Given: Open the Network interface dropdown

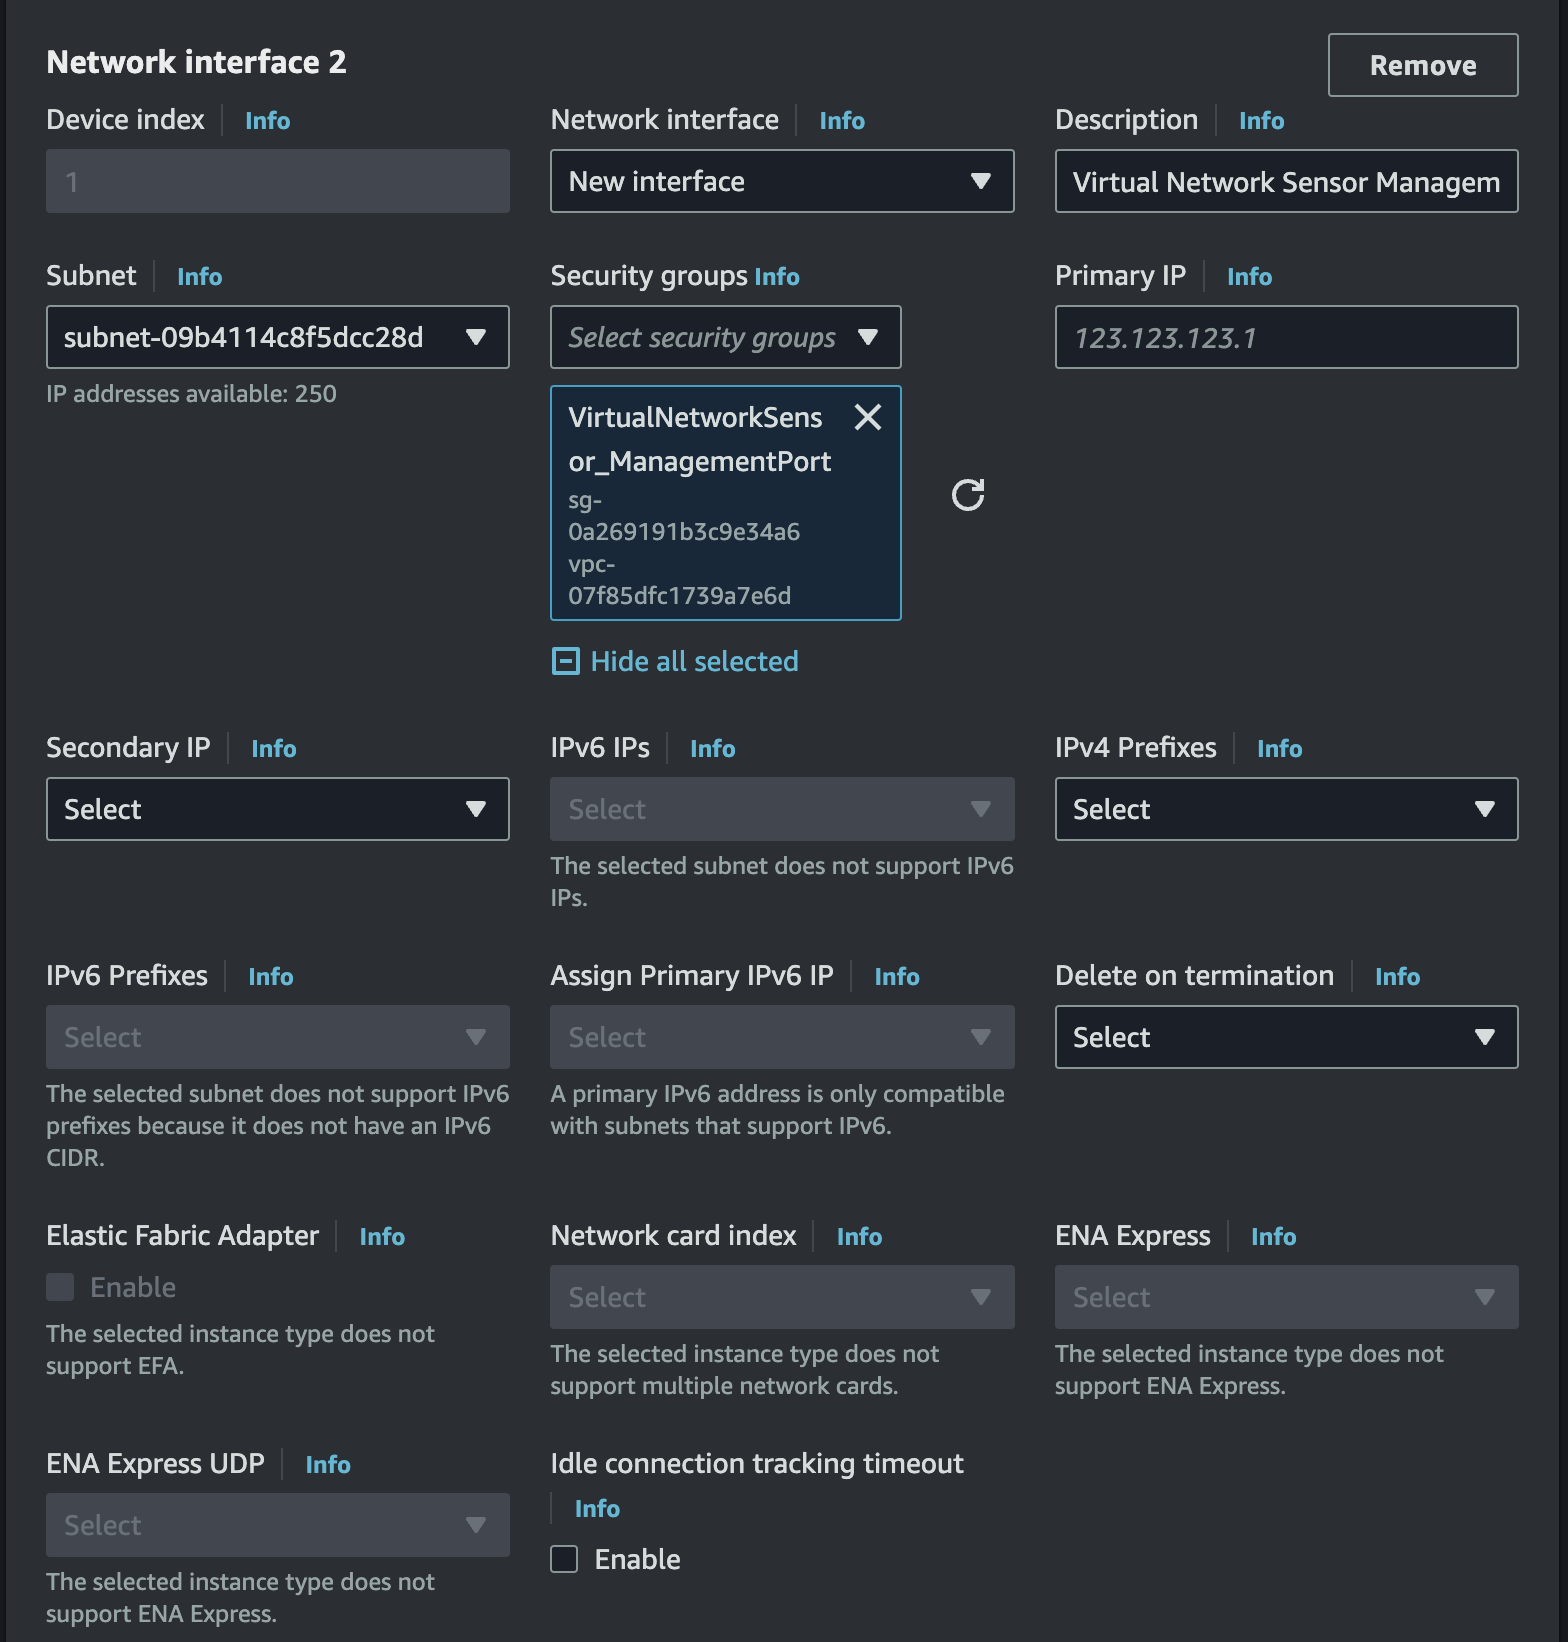Looking at the screenshot, I should point(782,181).
